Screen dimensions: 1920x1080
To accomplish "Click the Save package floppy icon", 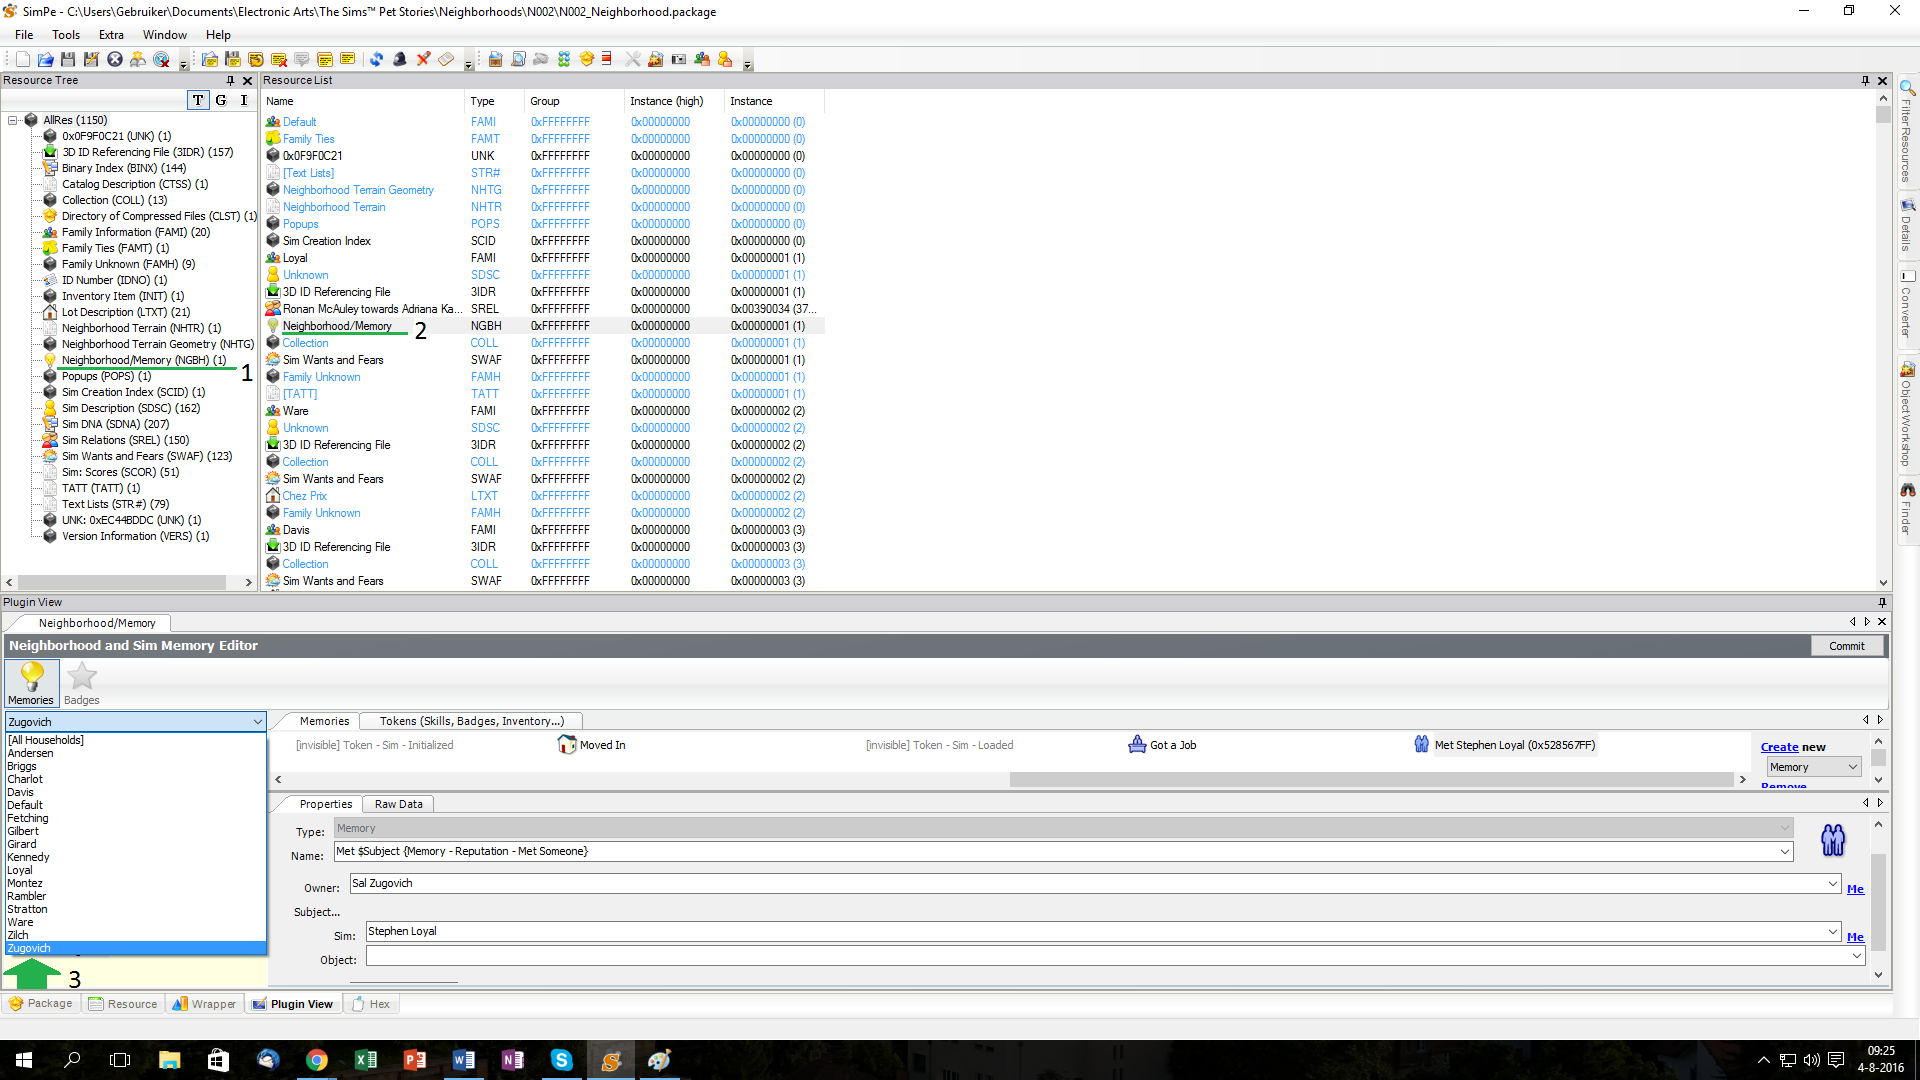I will [68, 60].
